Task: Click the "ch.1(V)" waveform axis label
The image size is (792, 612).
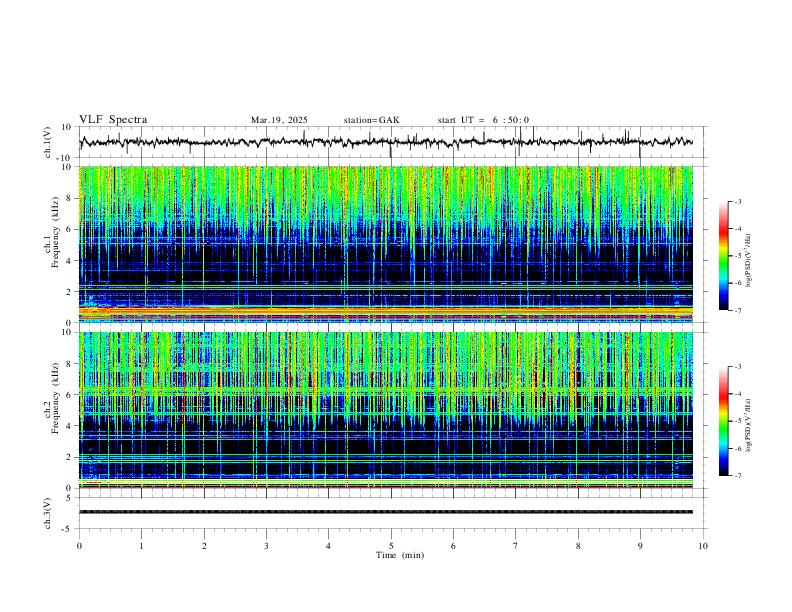Action: point(48,142)
